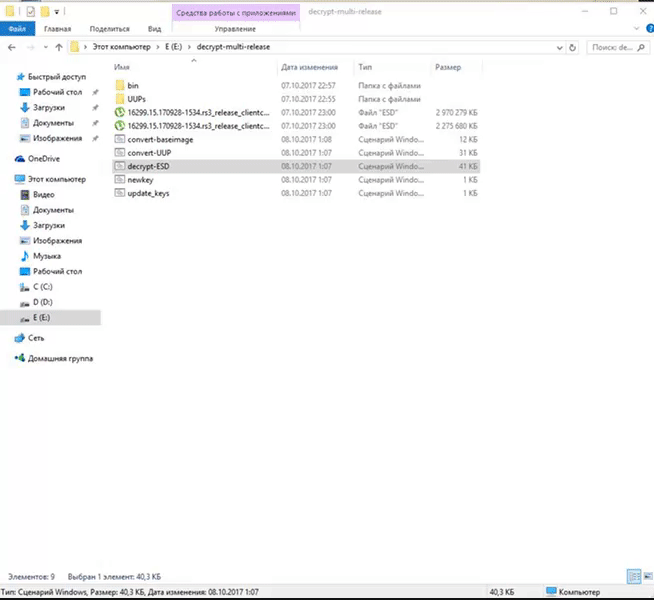Viewport: 654px width, 600px height.
Task: Select the 2 970 279 КБ ESD file
Action: pyautogui.click(x=296, y=113)
